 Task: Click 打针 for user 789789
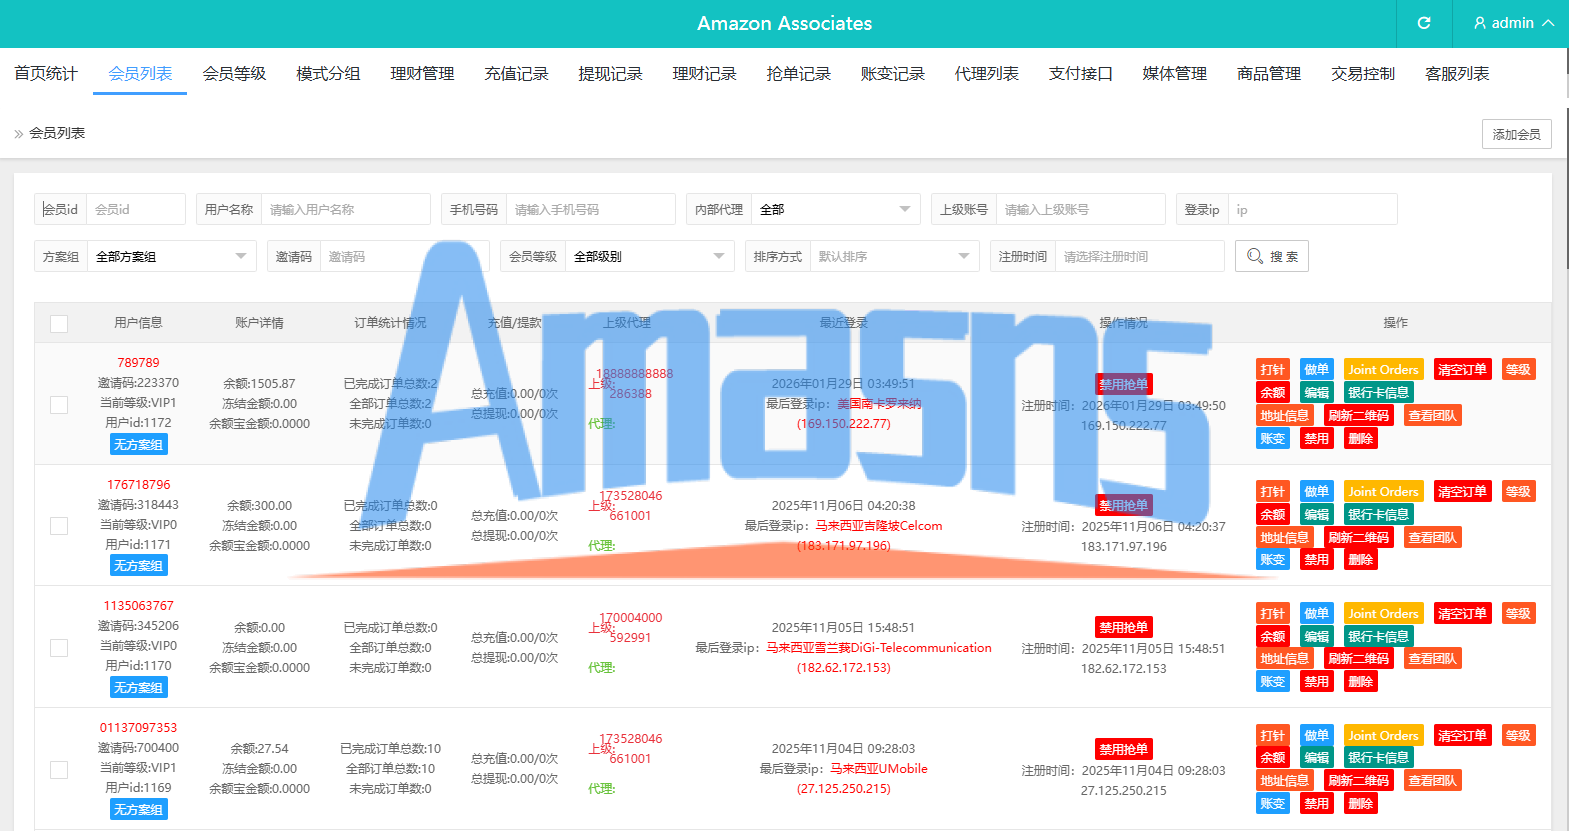tap(1272, 369)
